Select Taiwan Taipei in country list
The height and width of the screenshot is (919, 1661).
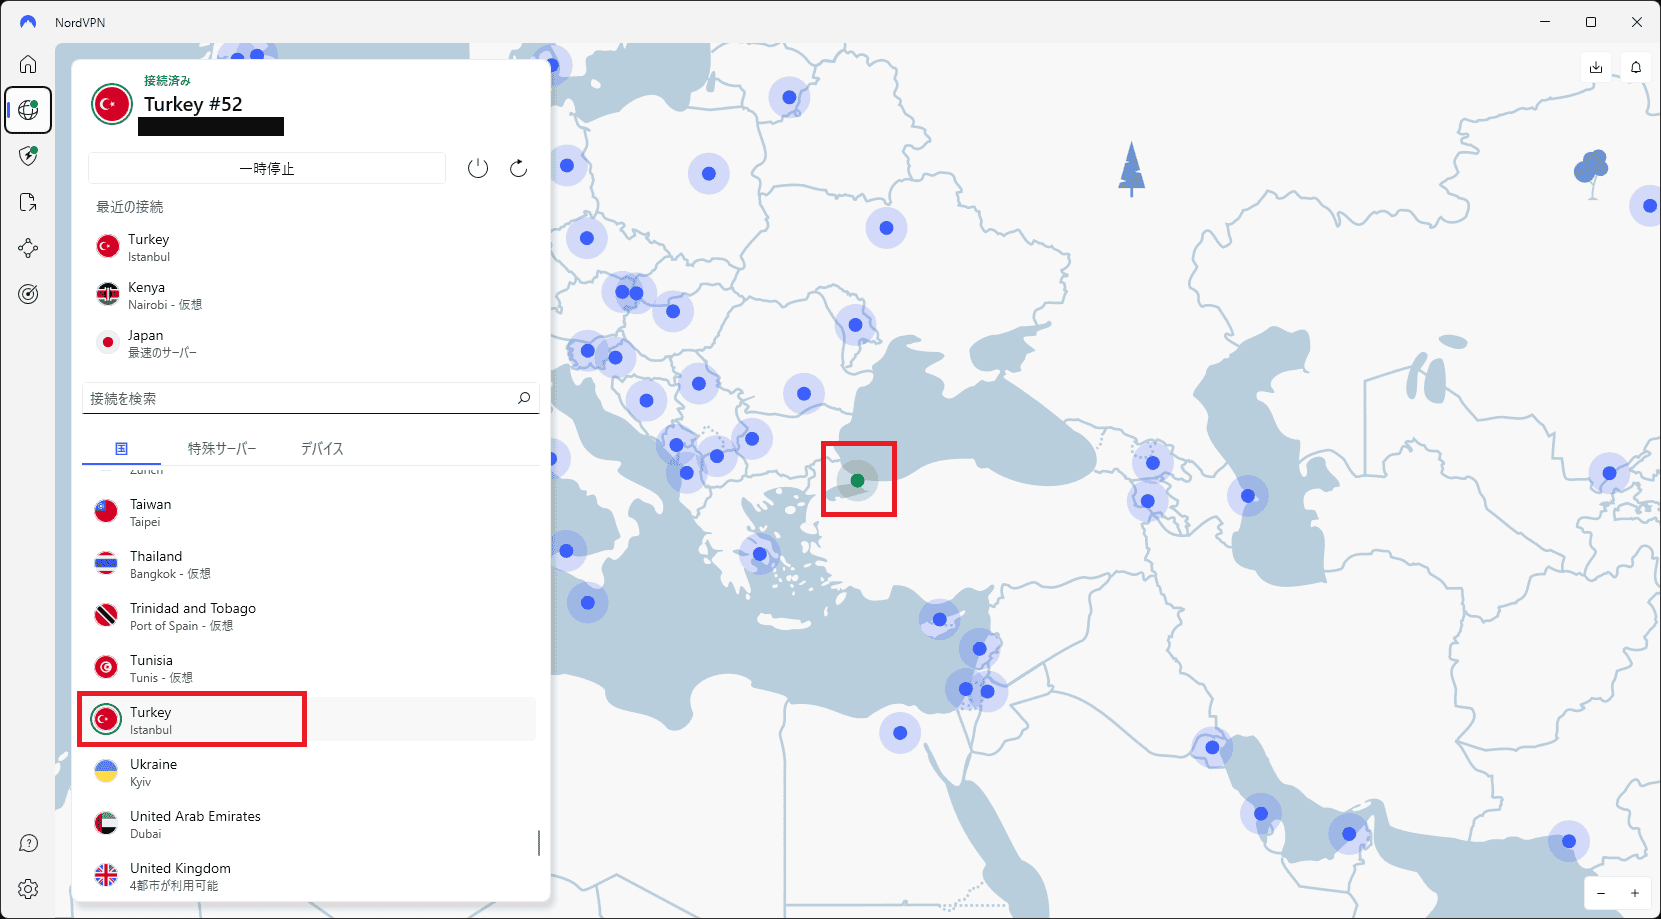310,512
